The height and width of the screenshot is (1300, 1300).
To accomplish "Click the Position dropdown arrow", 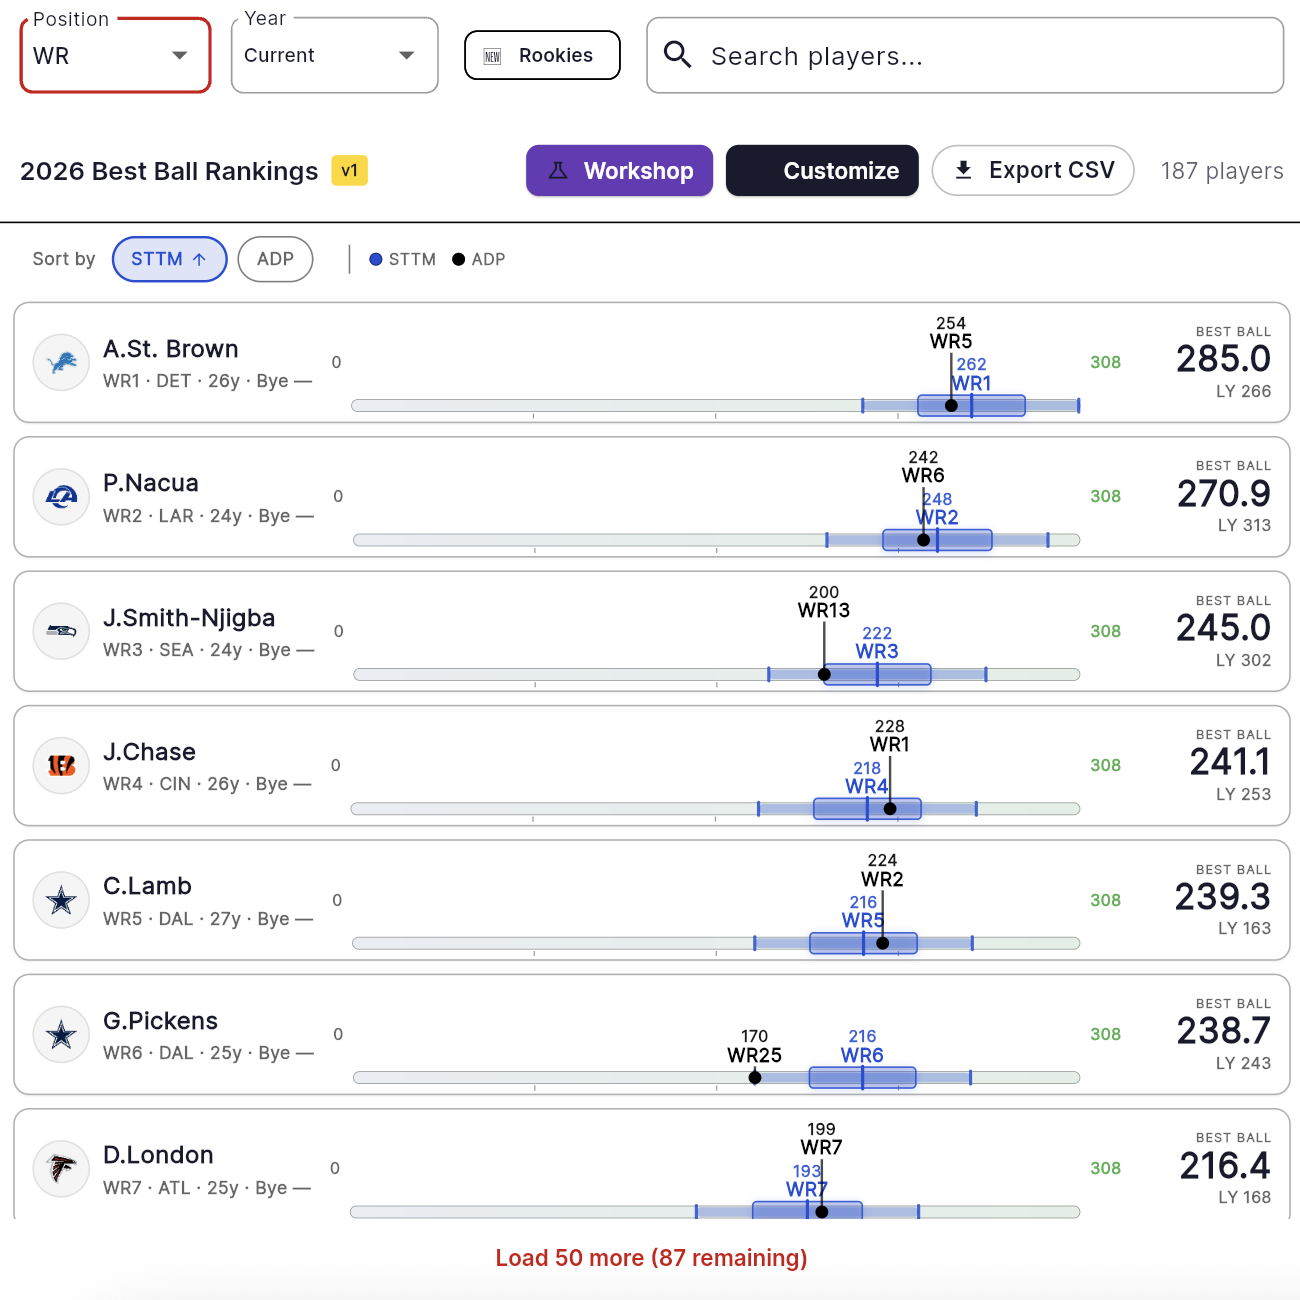I will [x=180, y=55].
